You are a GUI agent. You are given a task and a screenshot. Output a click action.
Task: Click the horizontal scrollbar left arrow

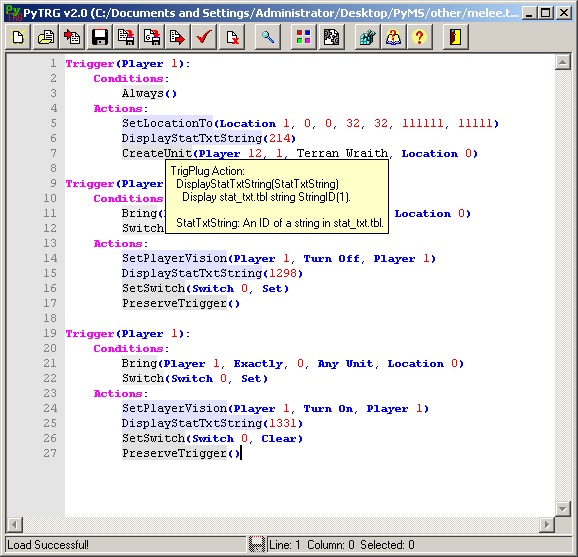[15, 524]
